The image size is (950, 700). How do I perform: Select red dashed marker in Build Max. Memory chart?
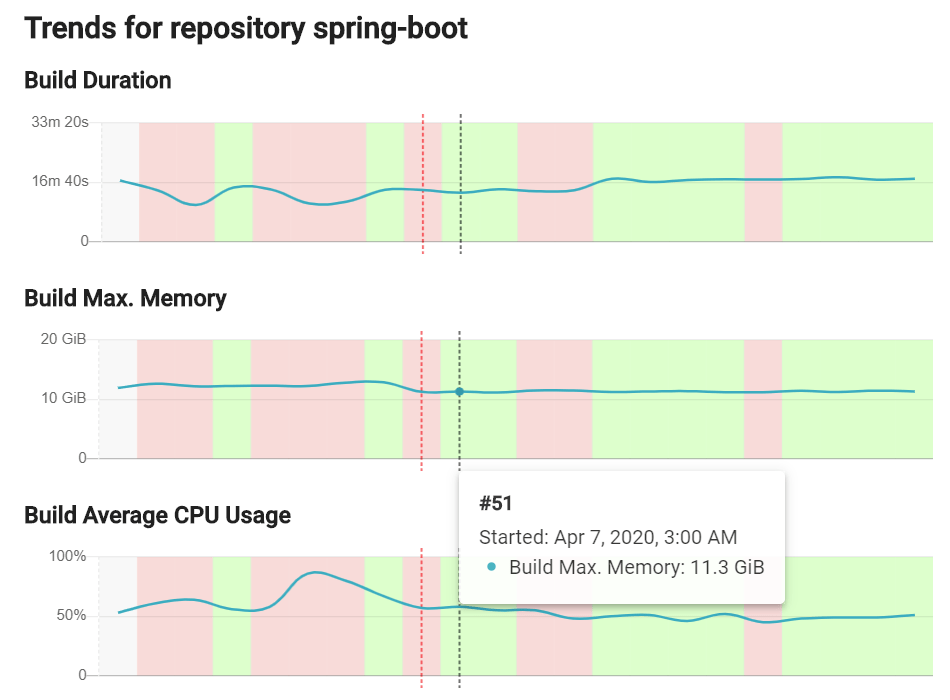tap(422, 420)
